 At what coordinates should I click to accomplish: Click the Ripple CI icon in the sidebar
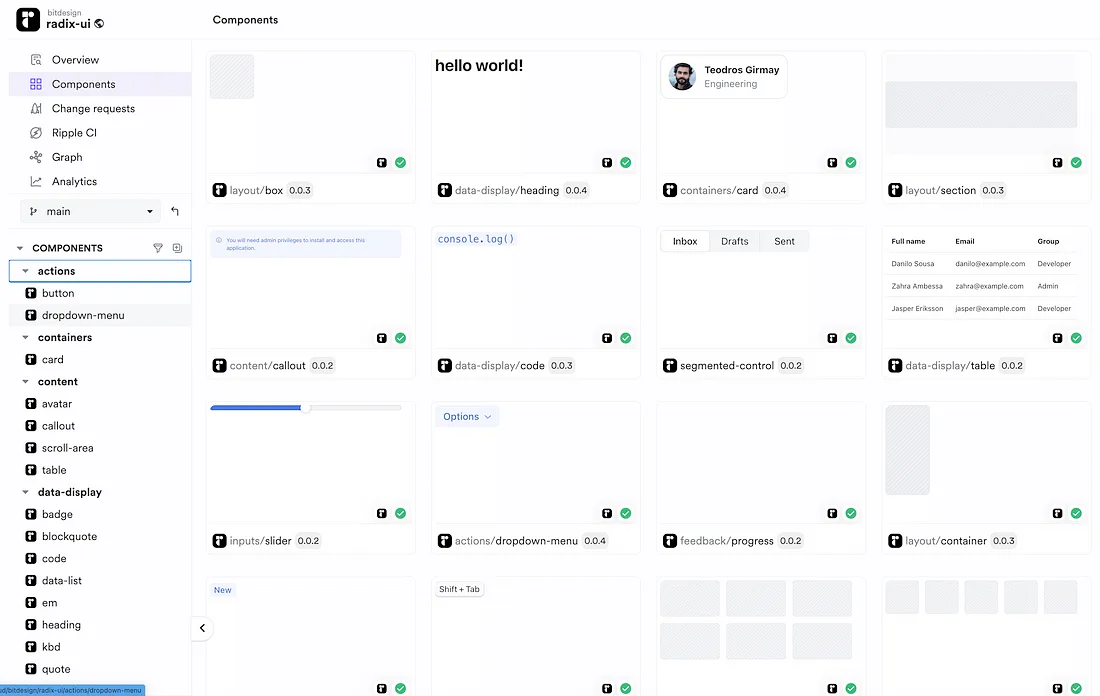(36, 133)
